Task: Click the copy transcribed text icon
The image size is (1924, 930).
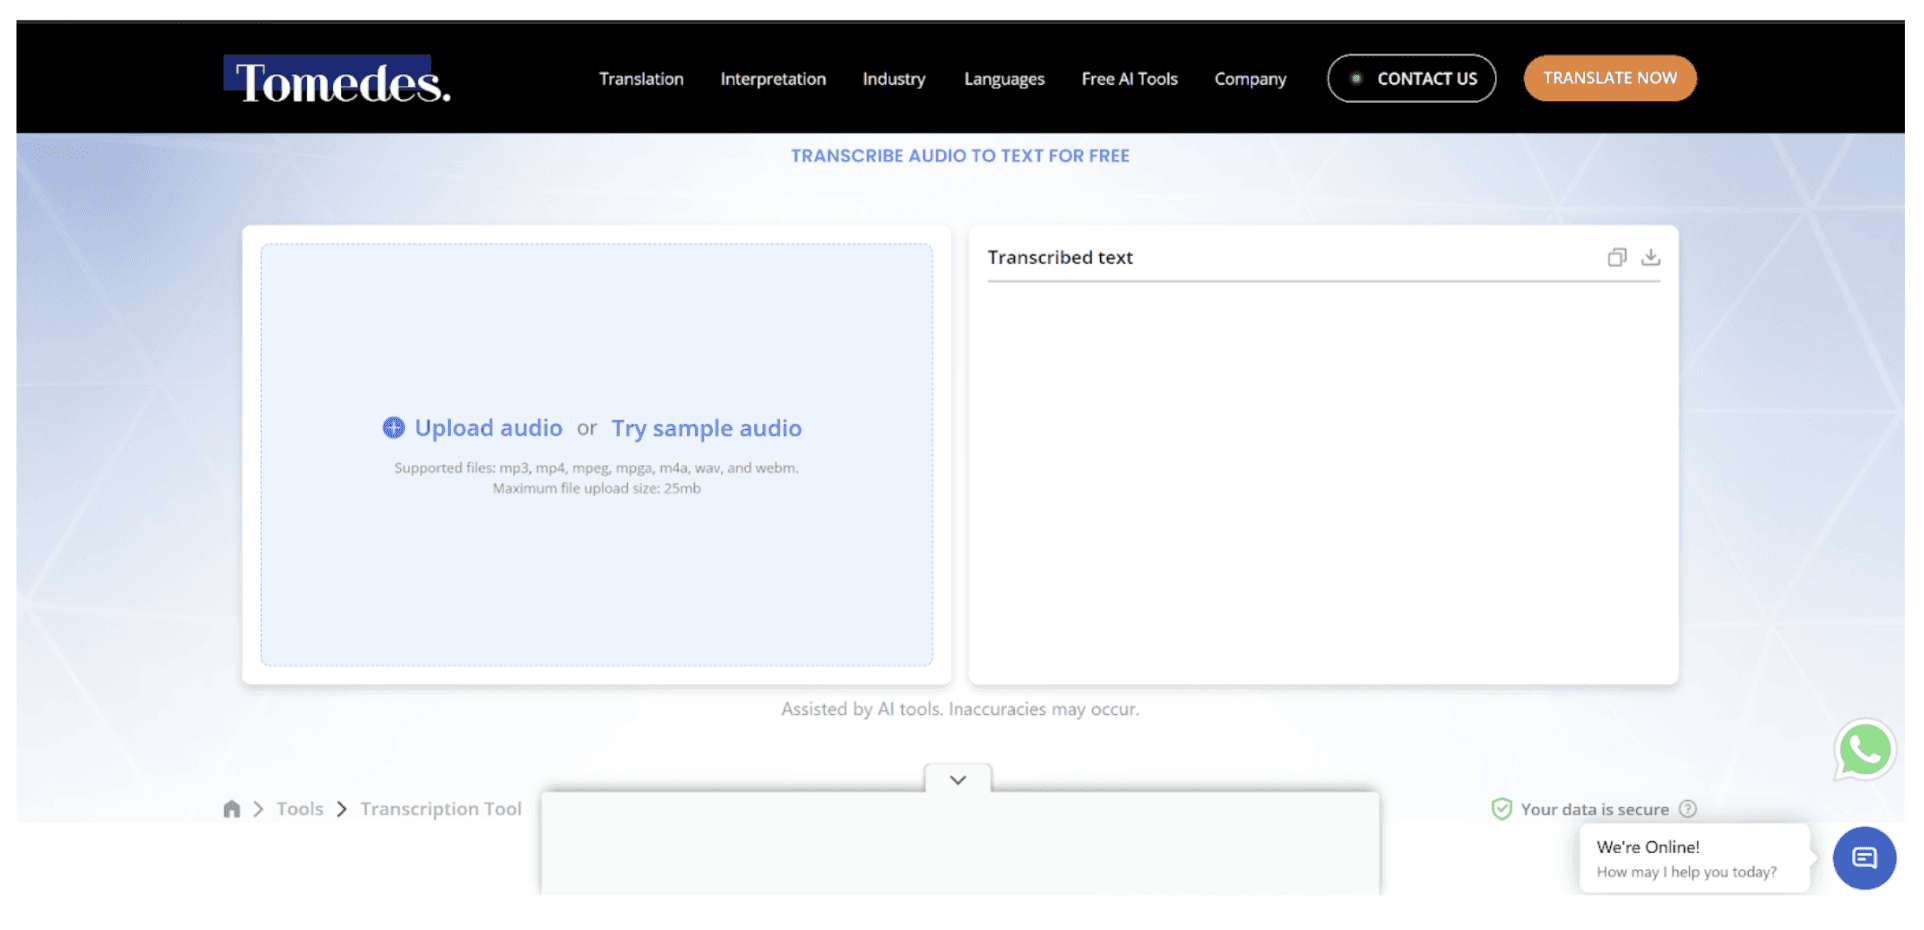Action: pos(1617,257)
